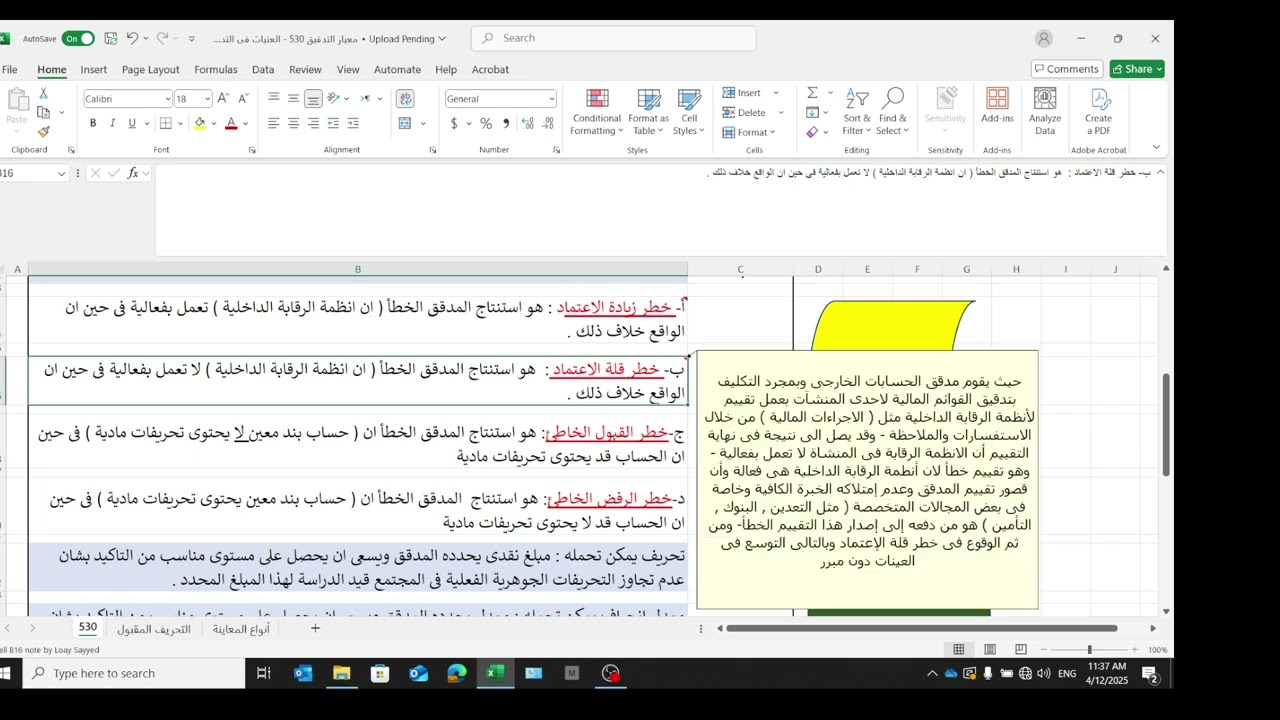Switch to Page Layout view in status bar

990,650
